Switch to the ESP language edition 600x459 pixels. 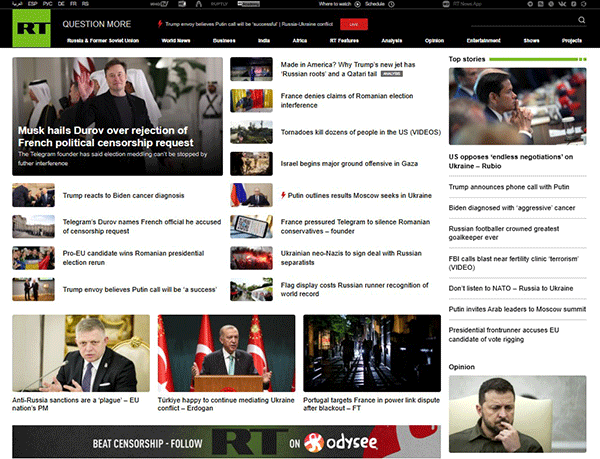click(x=33, y=4)
